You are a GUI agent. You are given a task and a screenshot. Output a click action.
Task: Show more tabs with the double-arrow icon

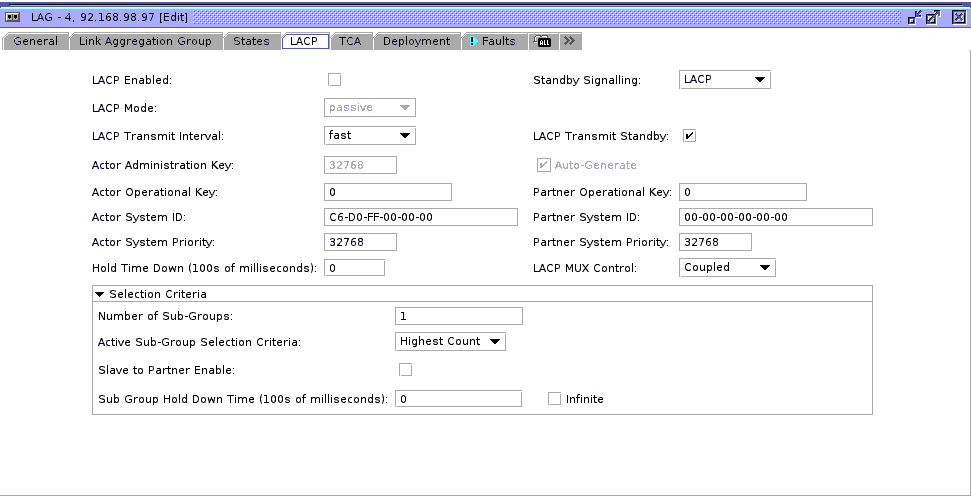pyautogui.click(x=569, y=41)
